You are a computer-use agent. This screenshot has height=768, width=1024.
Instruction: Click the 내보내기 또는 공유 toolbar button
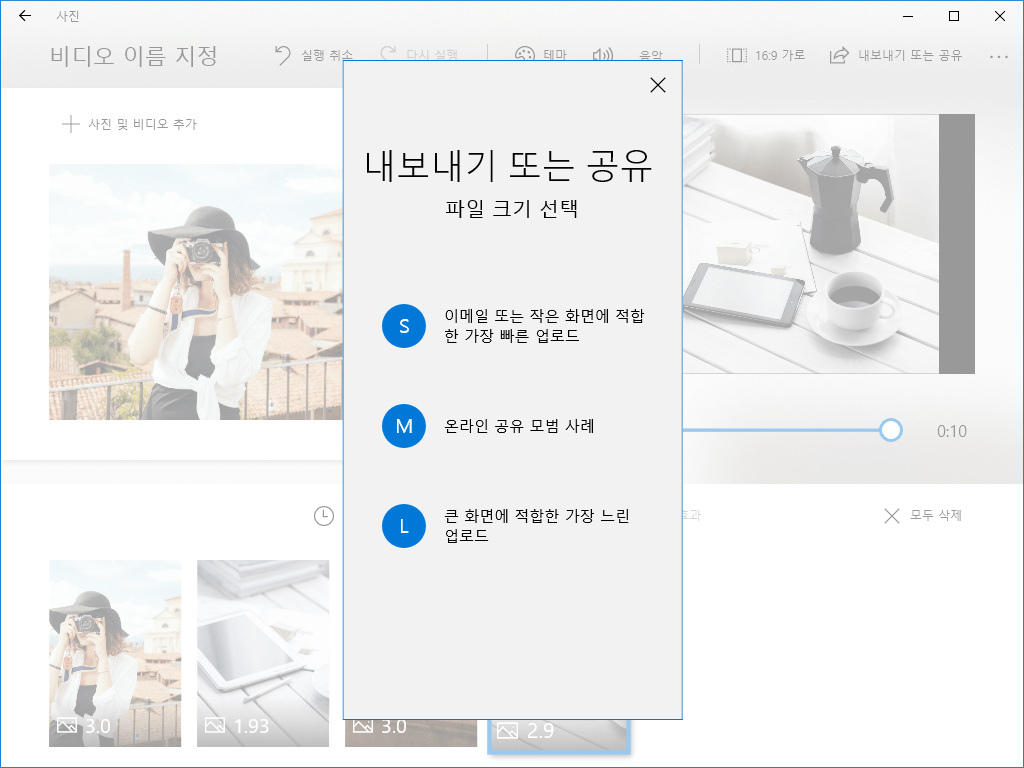coord(895,56)
